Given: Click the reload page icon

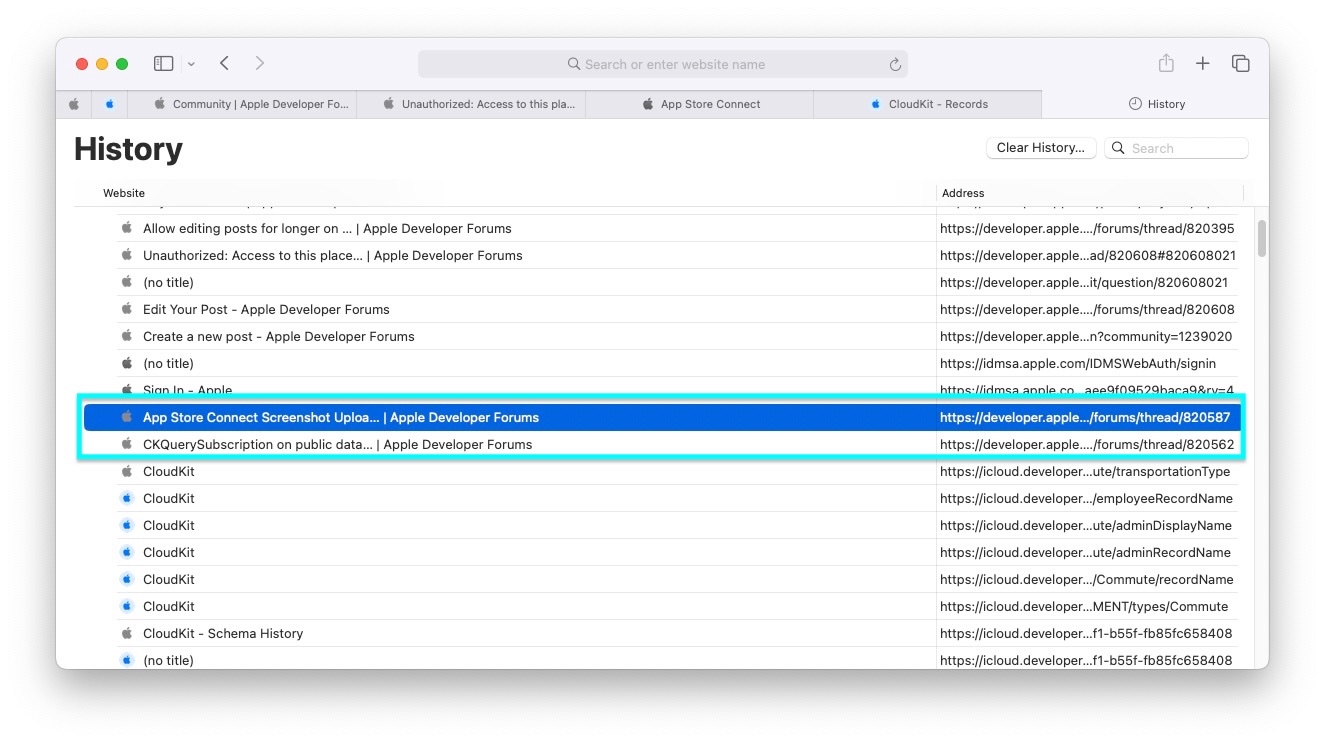Looking at the screenshot, I should point(895,64).
